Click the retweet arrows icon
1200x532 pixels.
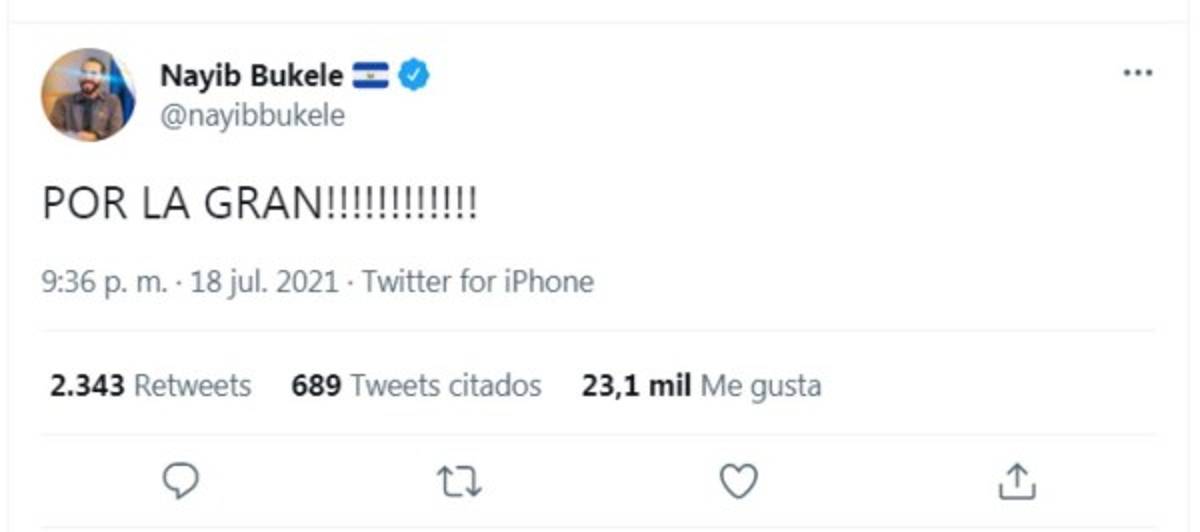[460, 482]
